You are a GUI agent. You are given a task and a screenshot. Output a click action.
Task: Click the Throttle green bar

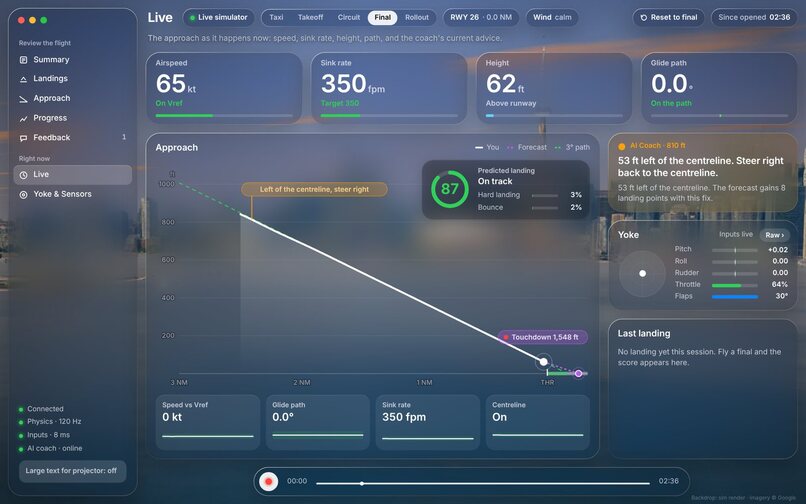click(x=726, y=285)
